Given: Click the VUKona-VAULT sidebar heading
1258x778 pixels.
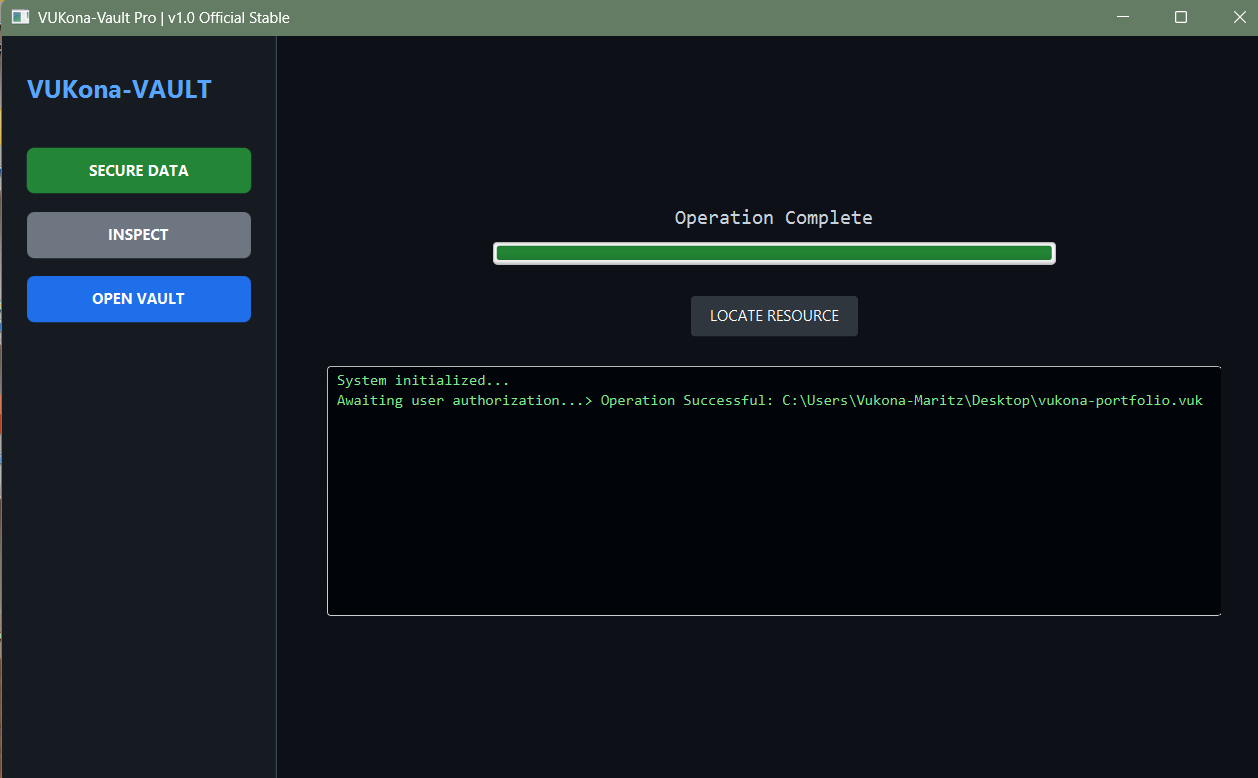Looking at the screenshot, I should (x=118, y=89).
